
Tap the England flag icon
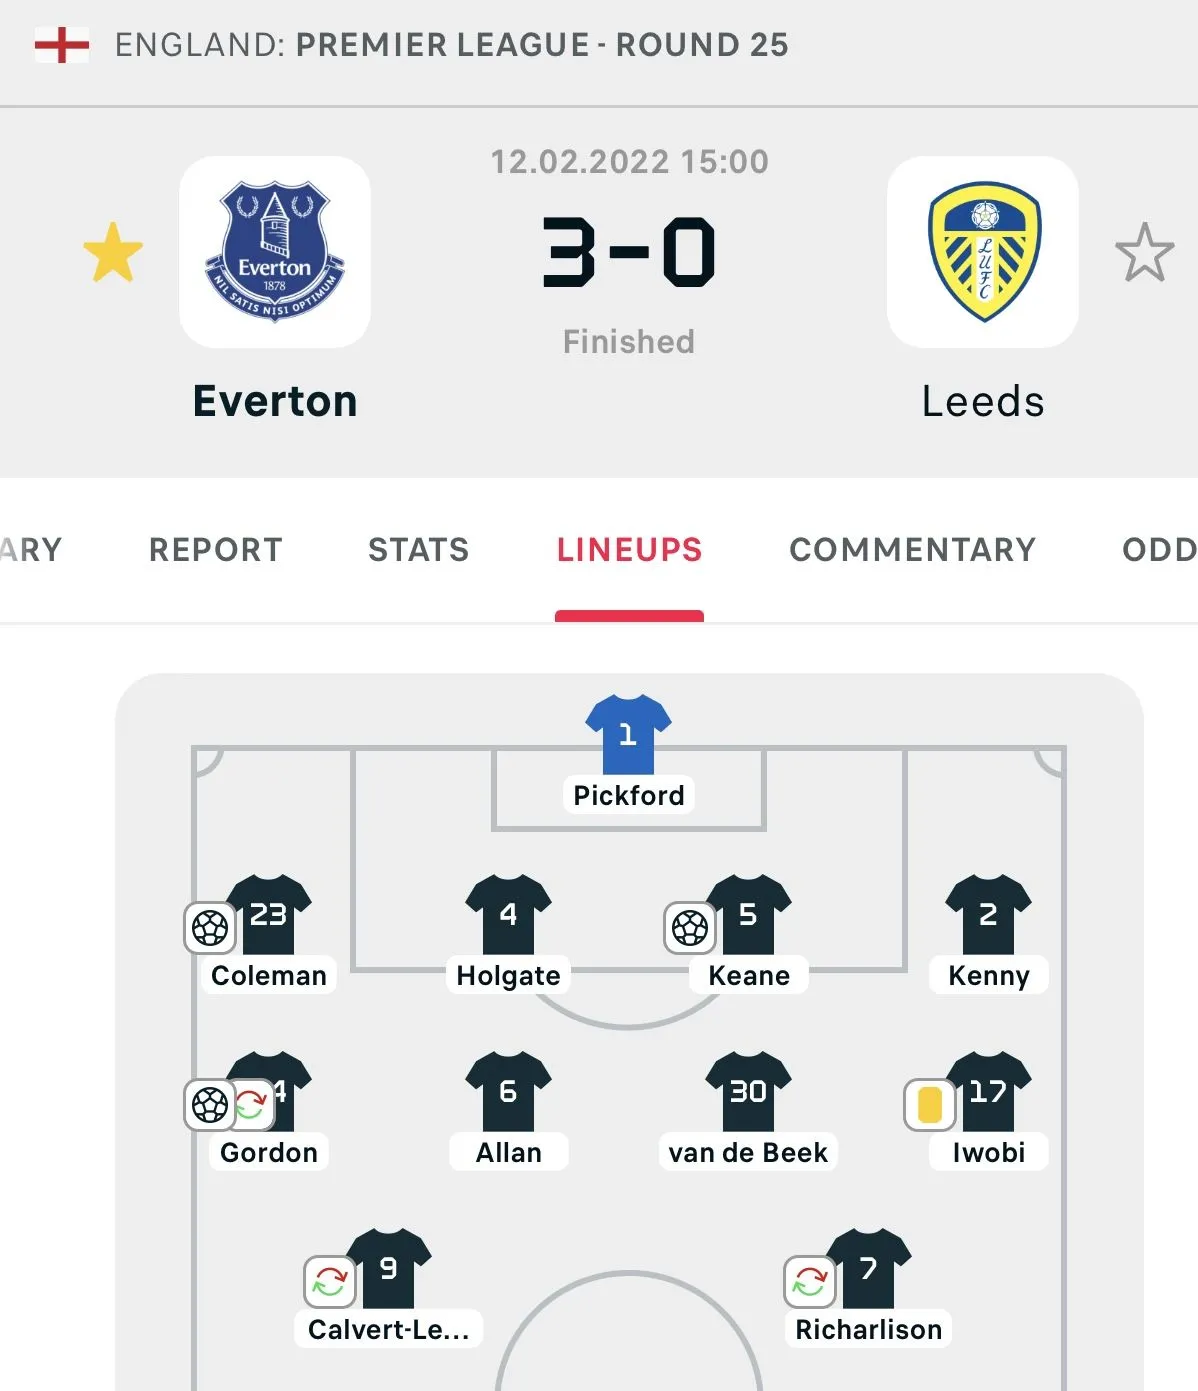tap(62, 45)
